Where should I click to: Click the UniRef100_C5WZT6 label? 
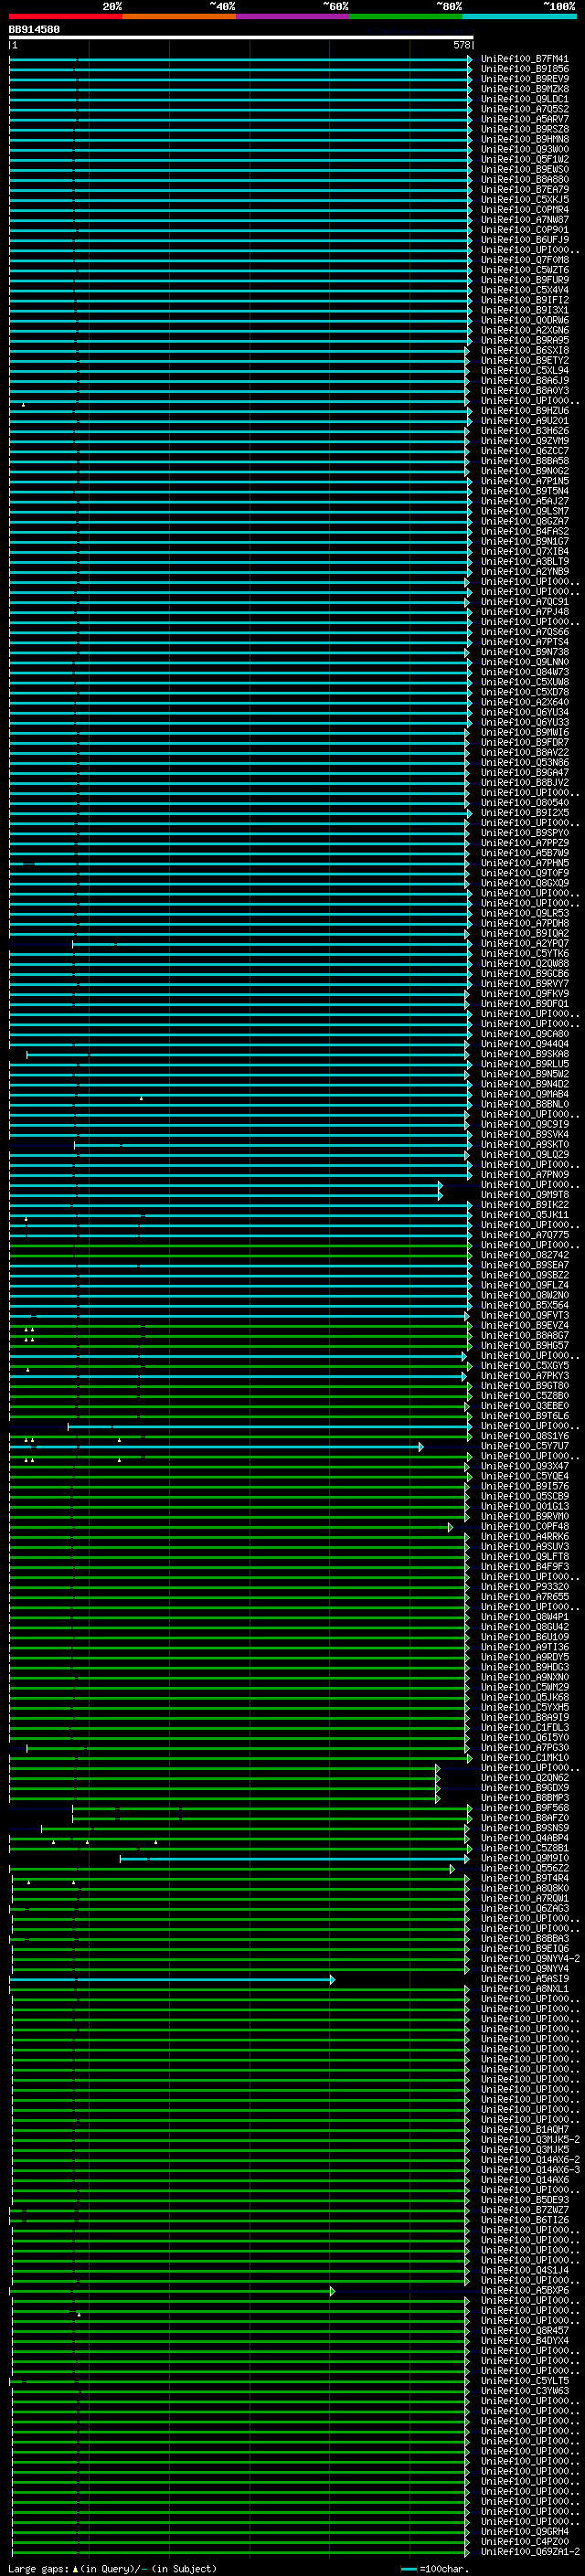[524, 270]
